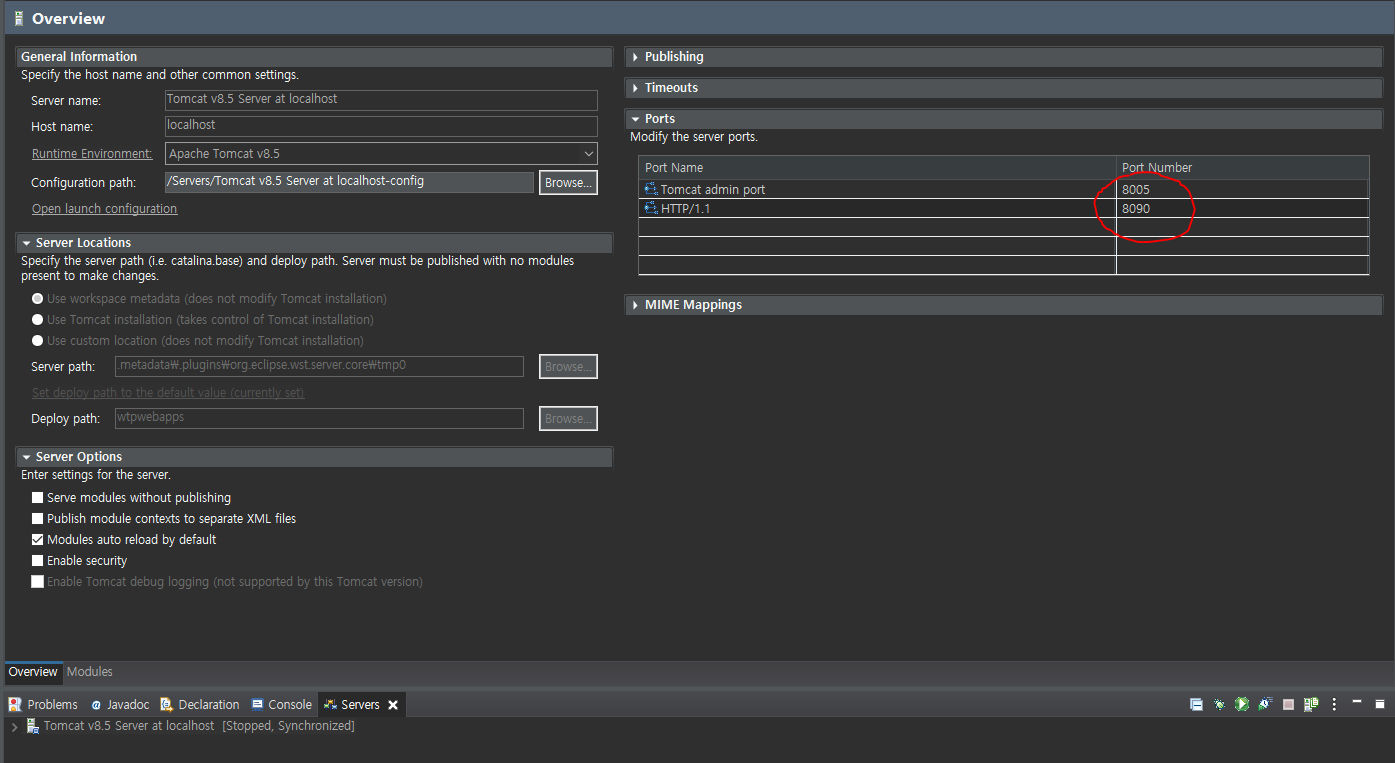Check the Enable security option
1395x763 pixels.
pyautogui.click(x=37, y=560)
